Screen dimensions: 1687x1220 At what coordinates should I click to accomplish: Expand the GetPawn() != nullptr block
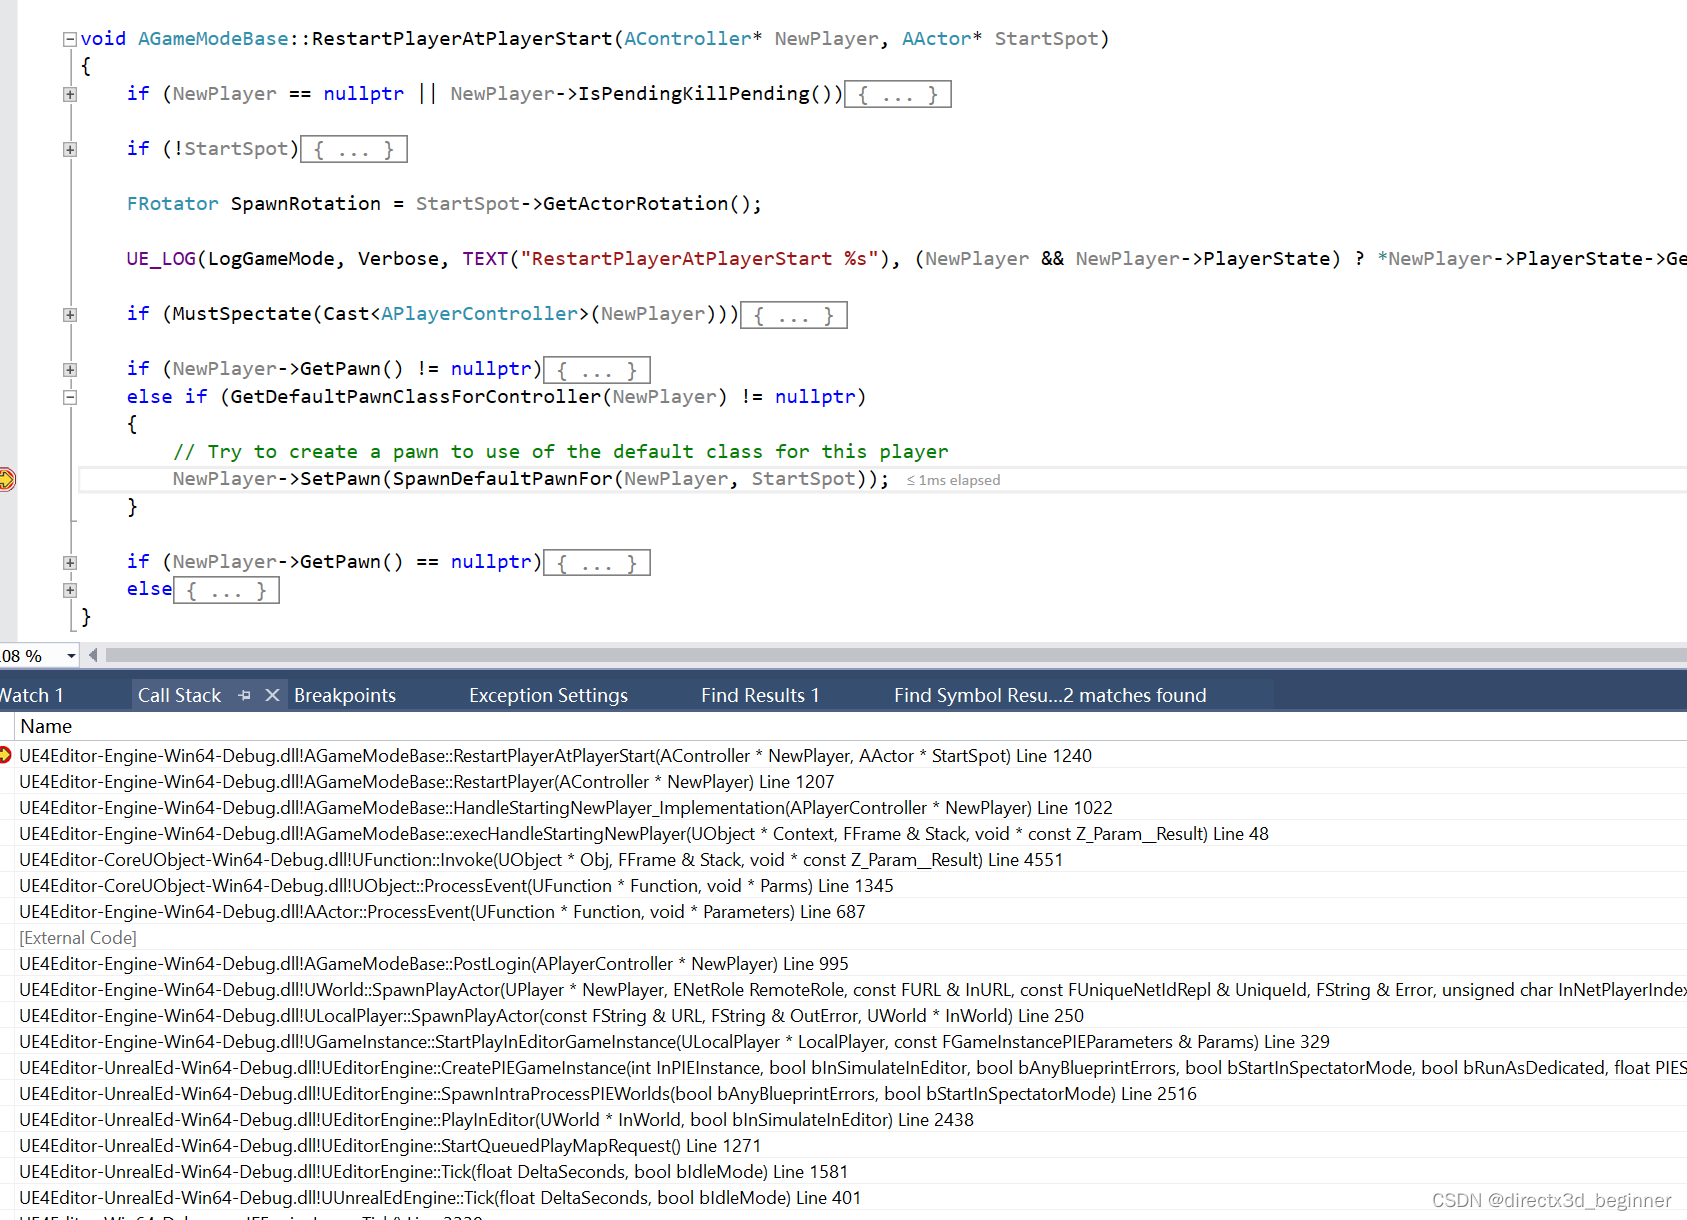(x=69, y=370)
